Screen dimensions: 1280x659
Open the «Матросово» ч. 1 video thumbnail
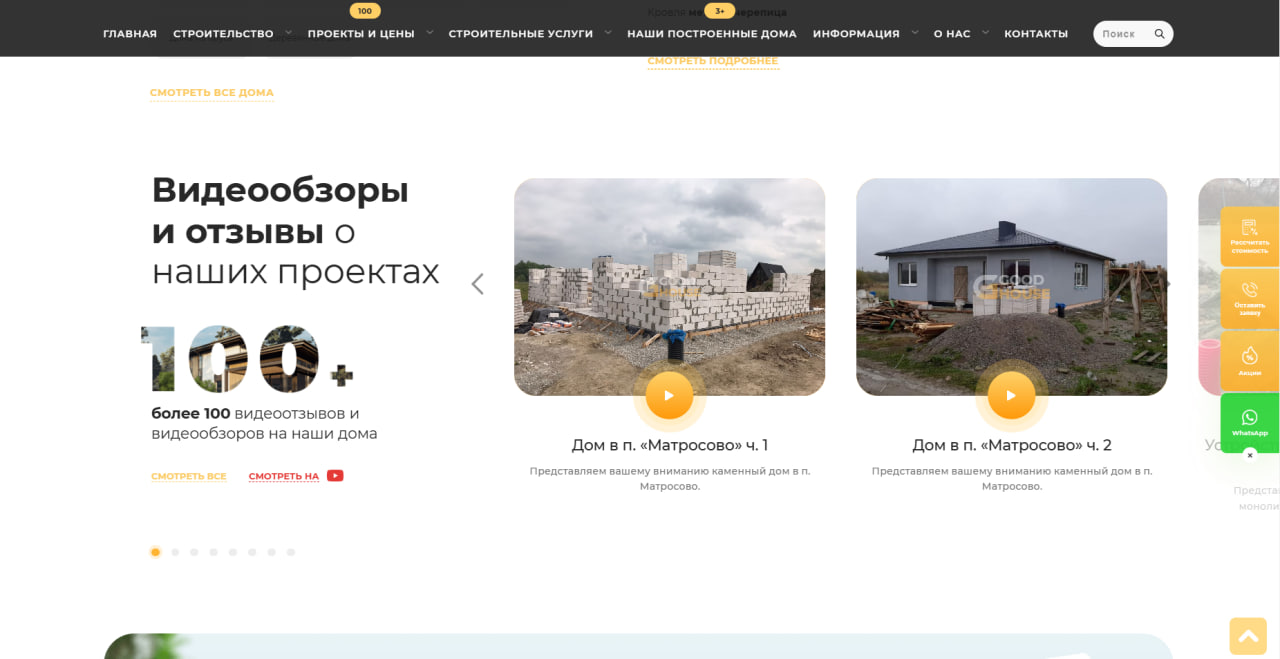point(670,287)
